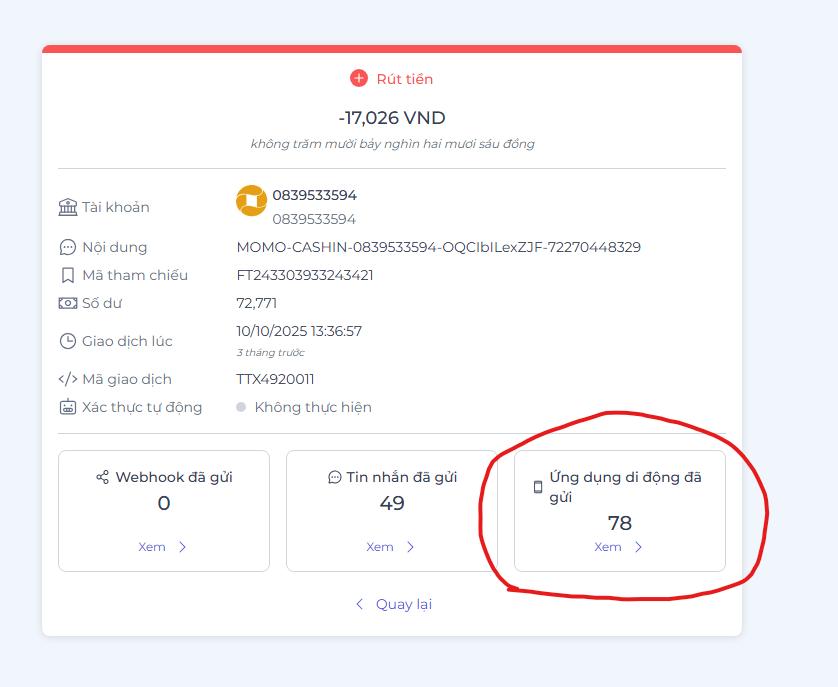Viewport: 838px width, 687px height.
Task: Click the Webhook đã gửi card title
Action: pos(174,477)
